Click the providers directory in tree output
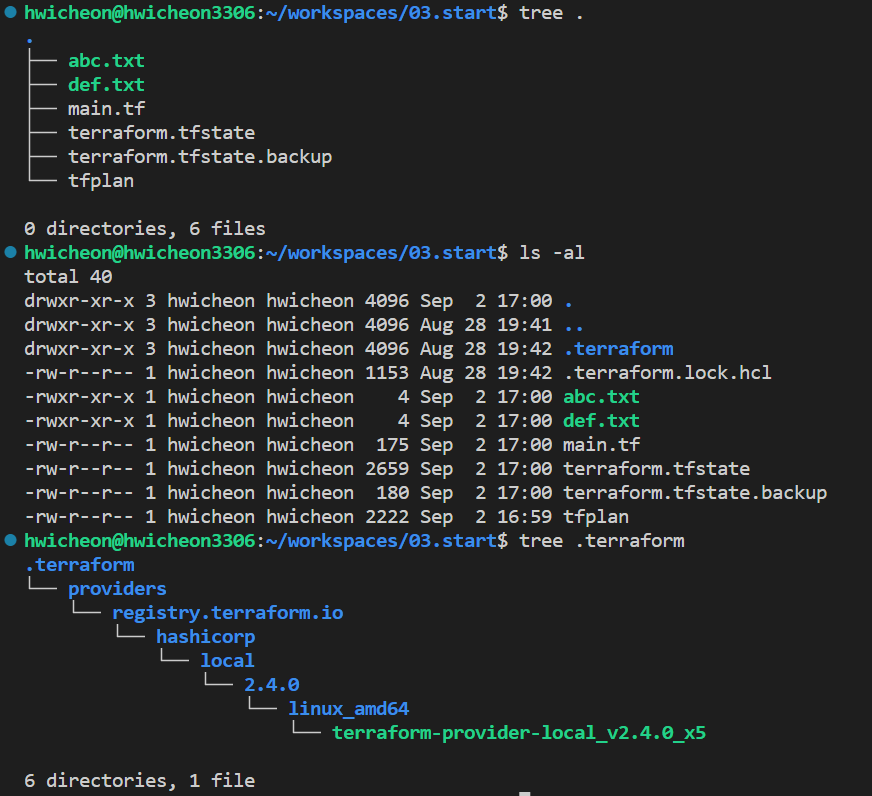872x796 pixels. (117, 589)
